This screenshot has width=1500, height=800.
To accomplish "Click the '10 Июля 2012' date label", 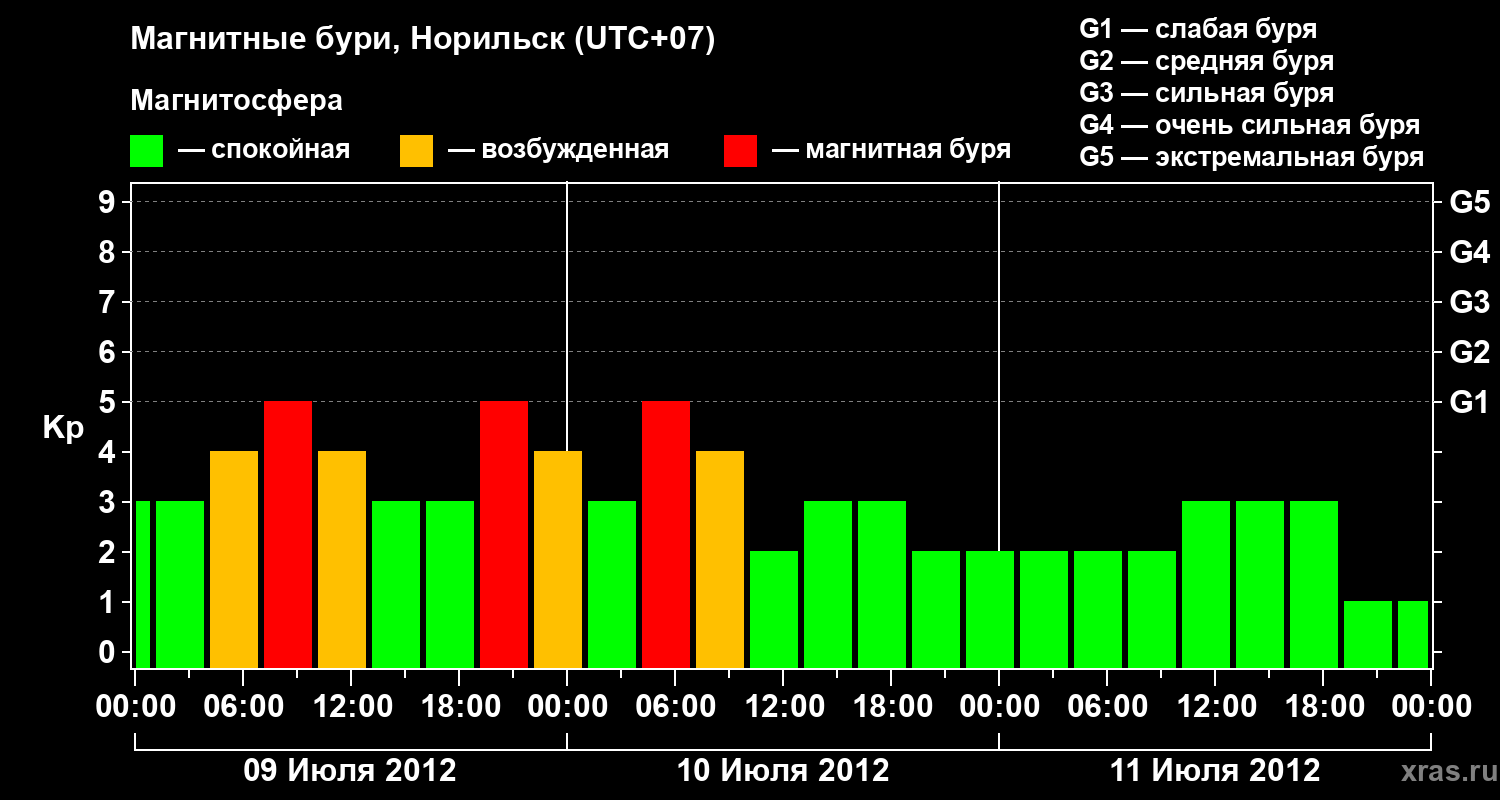I will (x=783, y=771).
